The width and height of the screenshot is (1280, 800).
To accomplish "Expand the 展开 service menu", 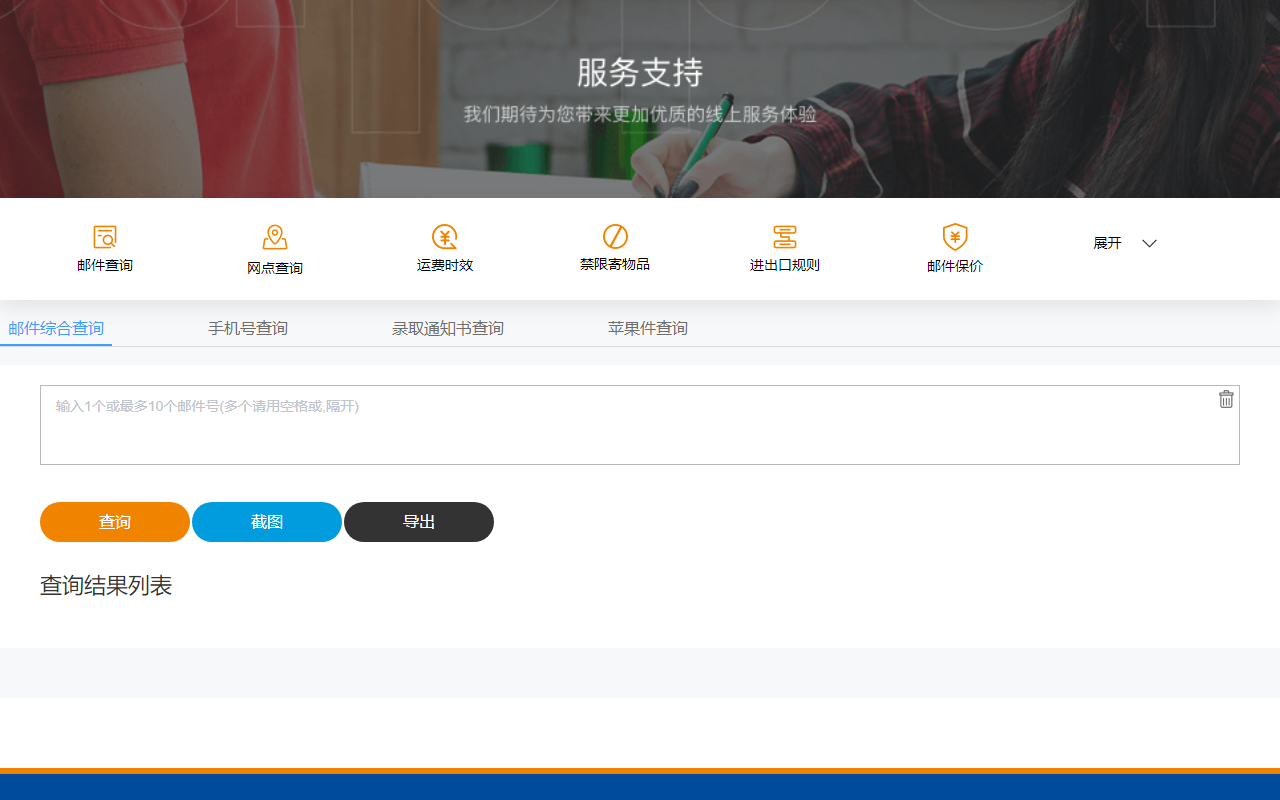I will (1106, 243).
